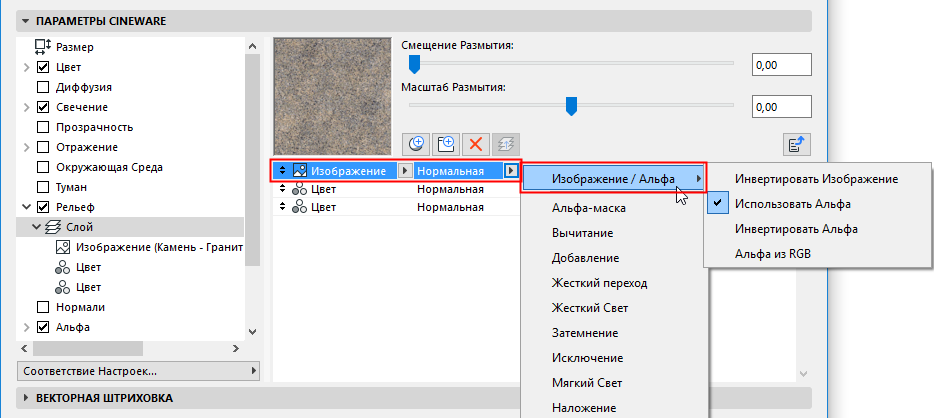Click the Смещение Размытия slider handle
The image size is (934, 418).
(x=414, y=63)
